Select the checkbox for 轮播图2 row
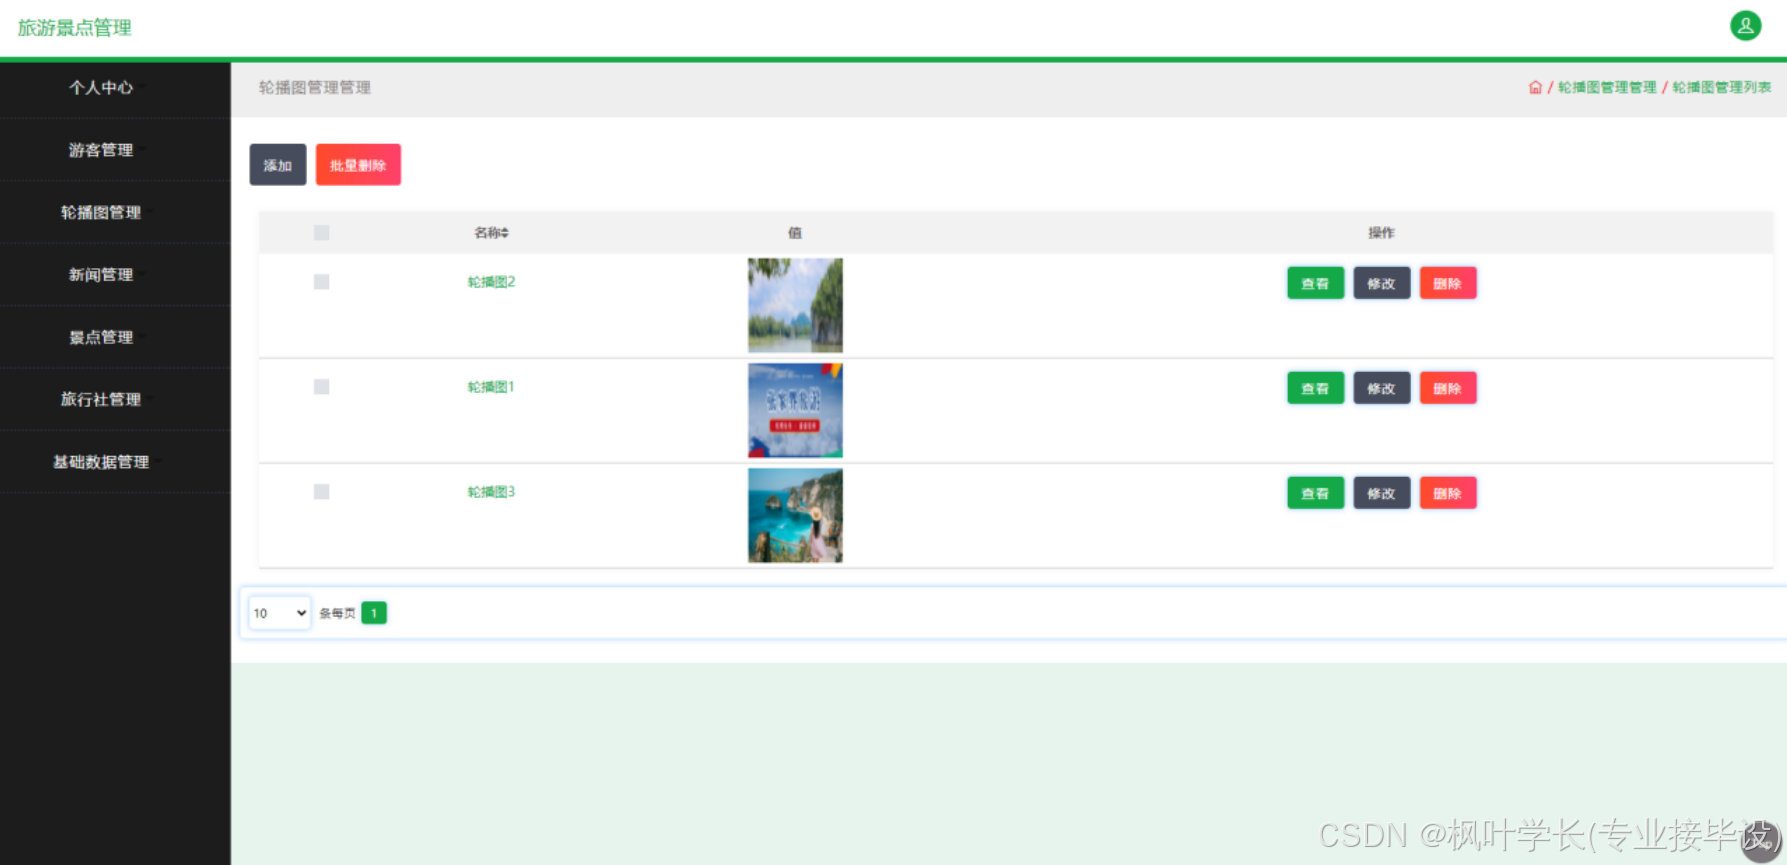Image resolution: width=1787 pixels, height=865 pixels. point(321,282)
